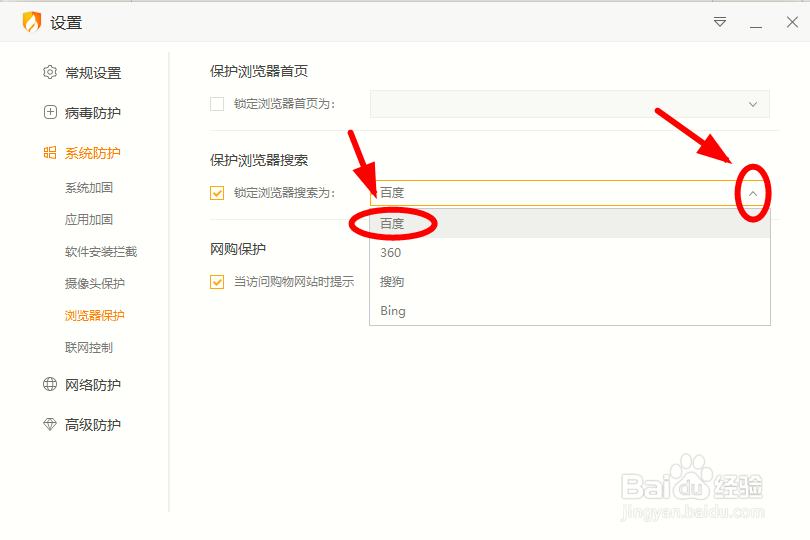
Task: Click the 保护浏览器首页 heading
Action: click(x=259, y=71)
